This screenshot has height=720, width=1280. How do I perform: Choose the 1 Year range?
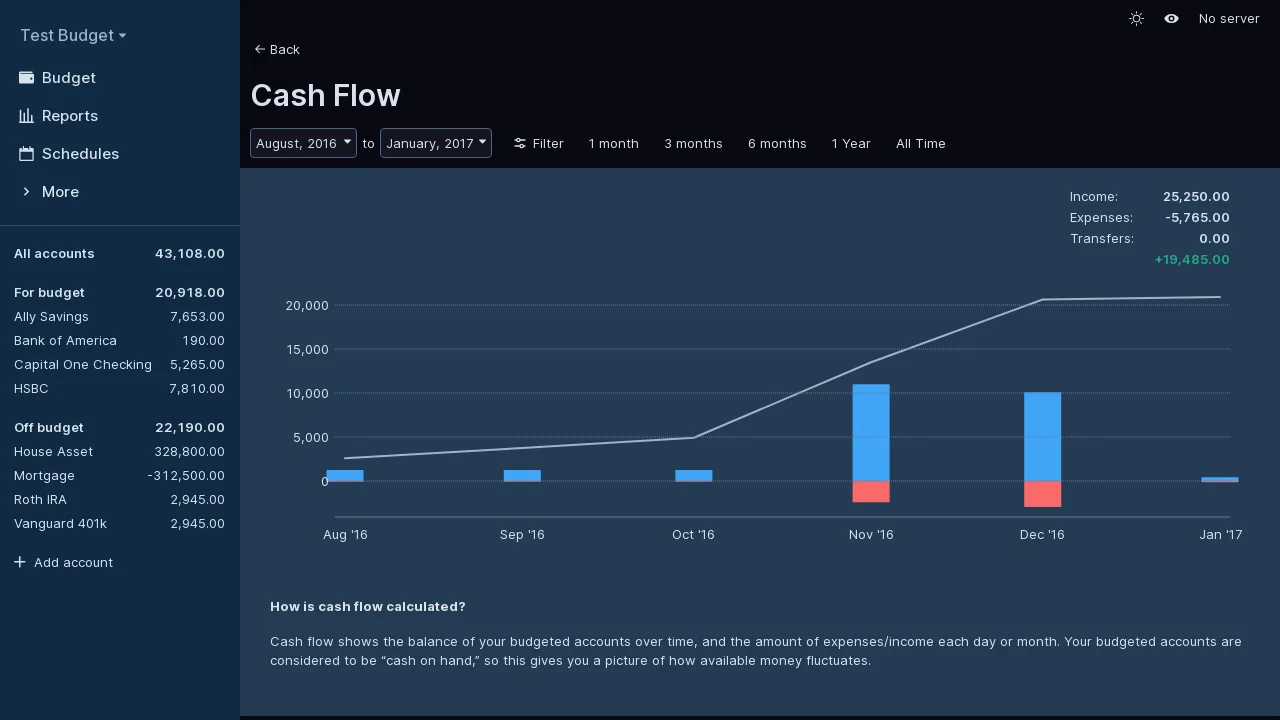point(851,144)
